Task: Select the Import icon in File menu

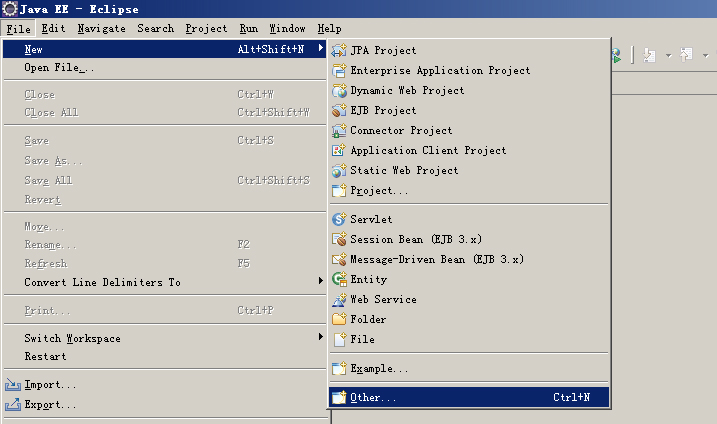Action: [13, 385]
